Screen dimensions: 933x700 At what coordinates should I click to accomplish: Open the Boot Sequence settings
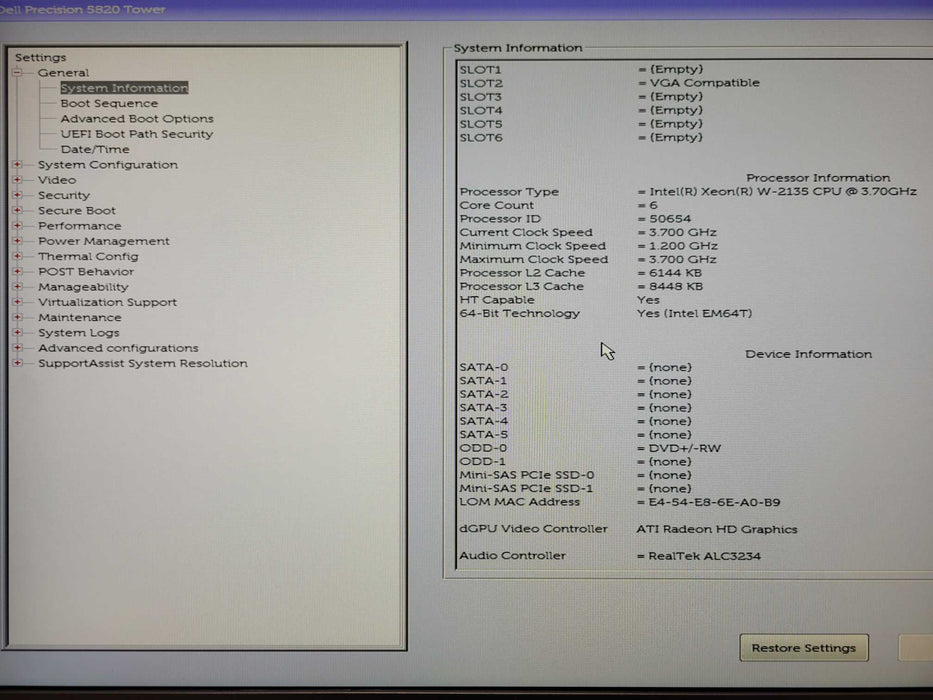pos(109,104)
